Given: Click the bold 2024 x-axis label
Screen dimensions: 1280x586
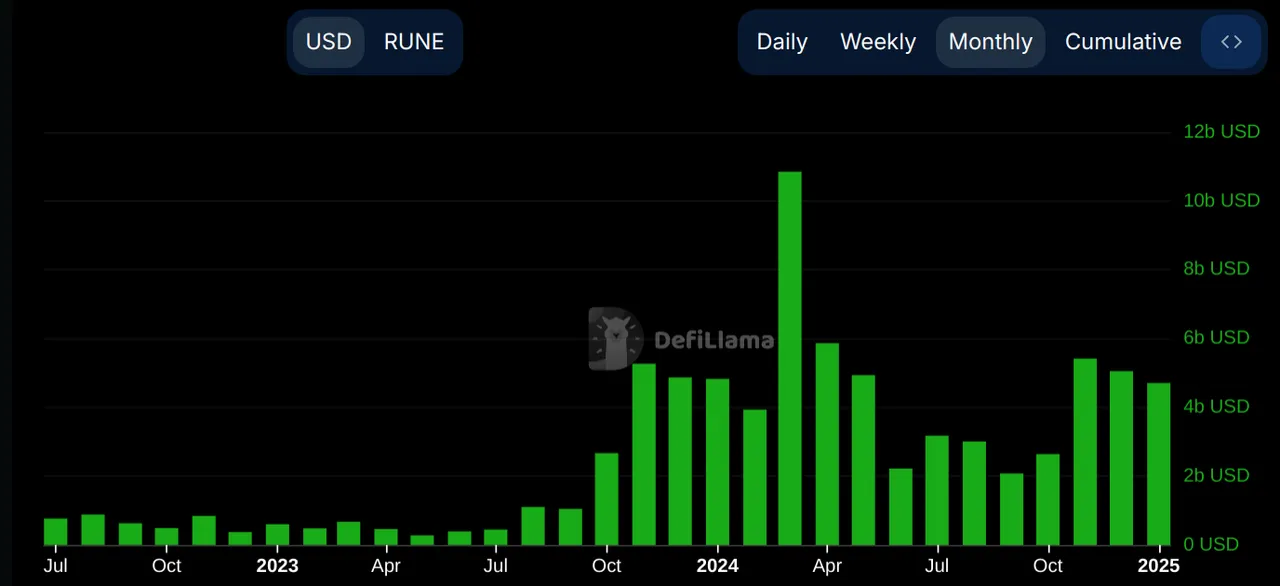Looking at the screenshot, I should [717, 566].
